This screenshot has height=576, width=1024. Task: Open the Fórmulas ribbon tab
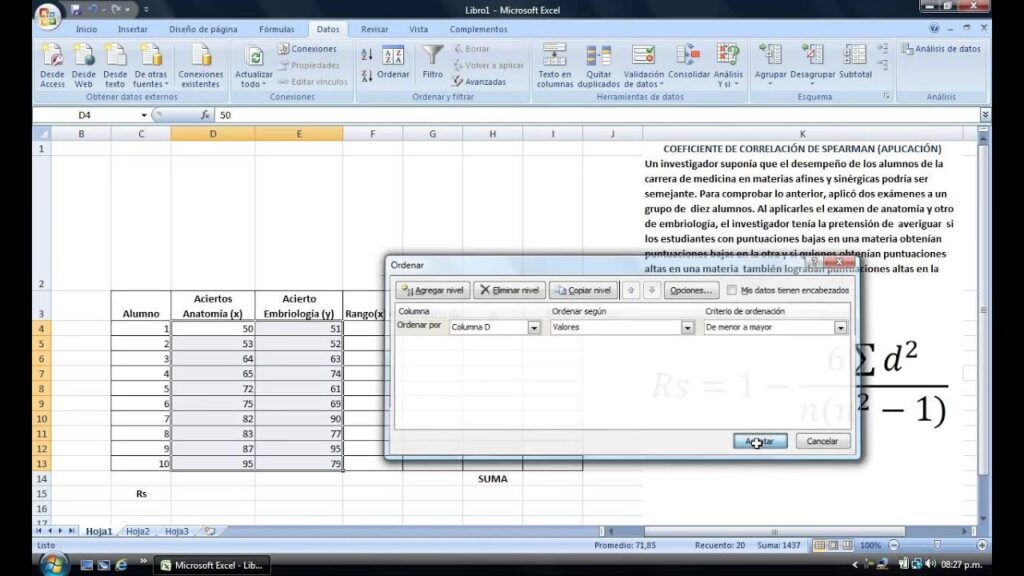[277, 29]
